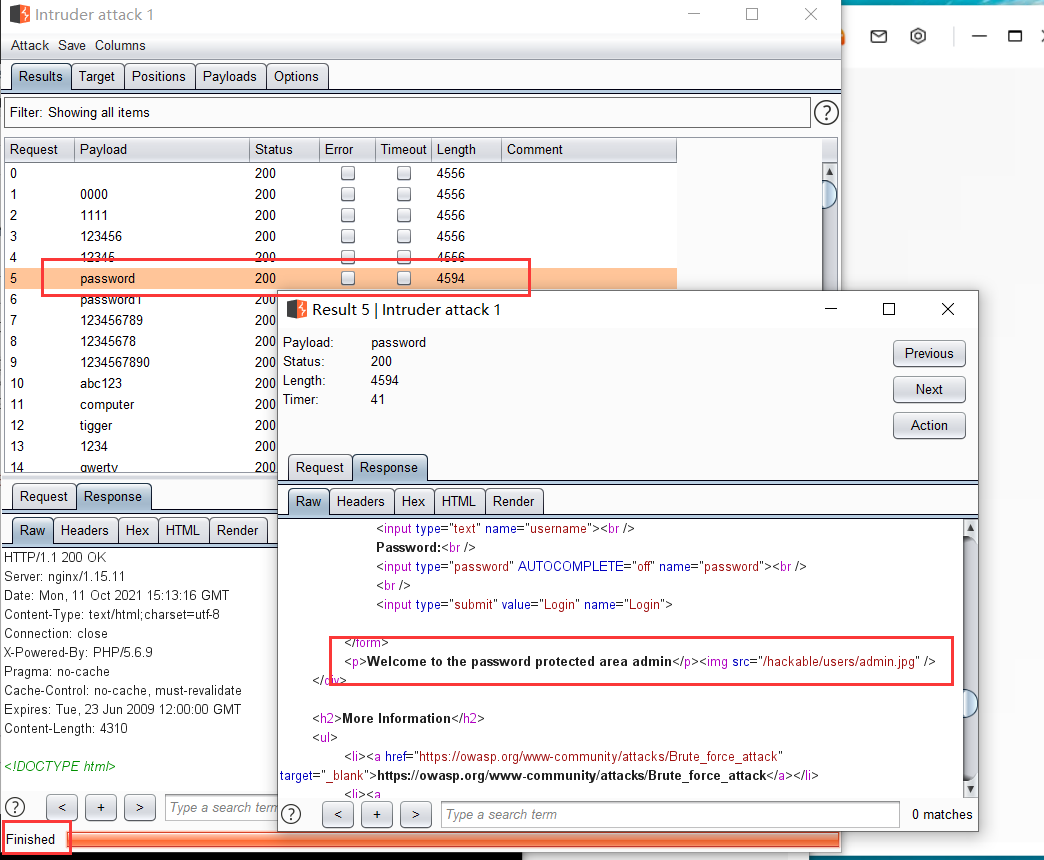Open the mail envelope icon in background window
1044x860 pixels.
click(x=879, y=37)
